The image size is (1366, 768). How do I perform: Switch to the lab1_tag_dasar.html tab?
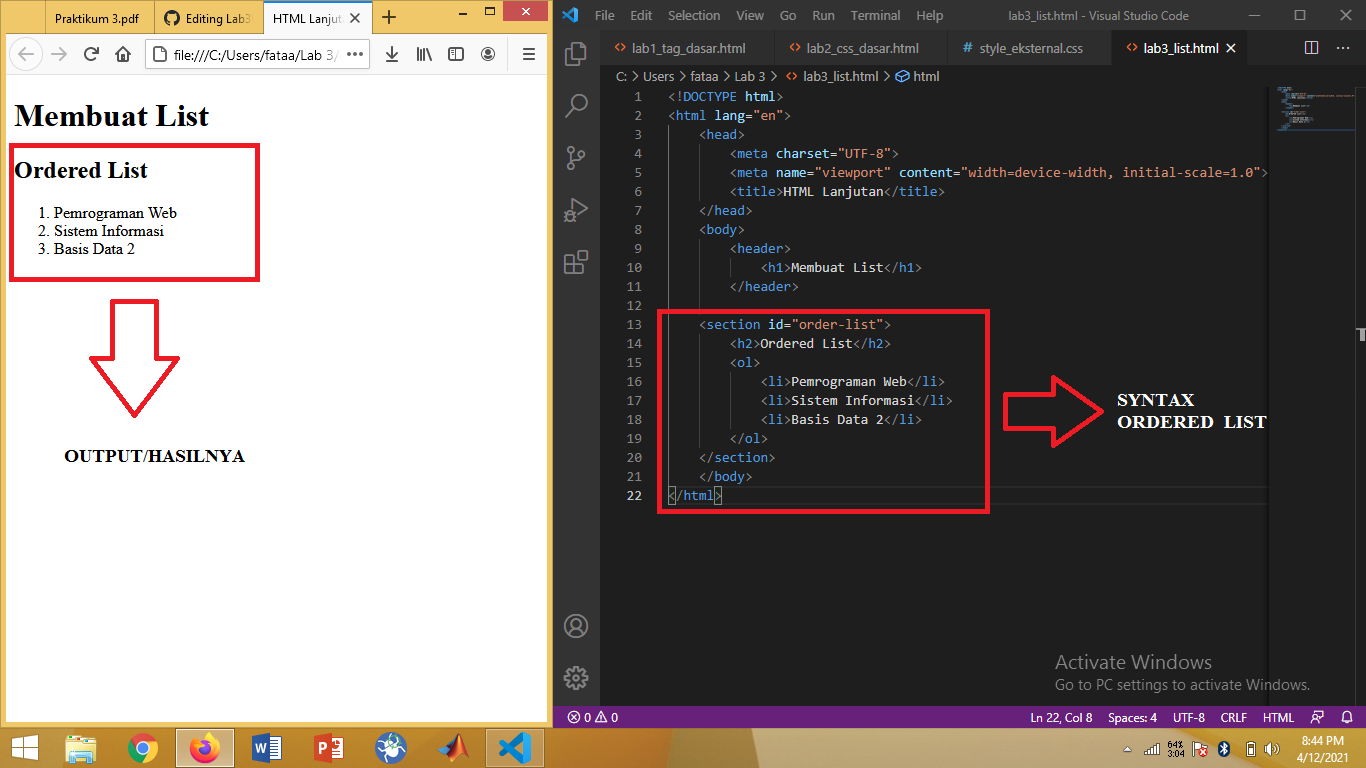click(688, 48)
